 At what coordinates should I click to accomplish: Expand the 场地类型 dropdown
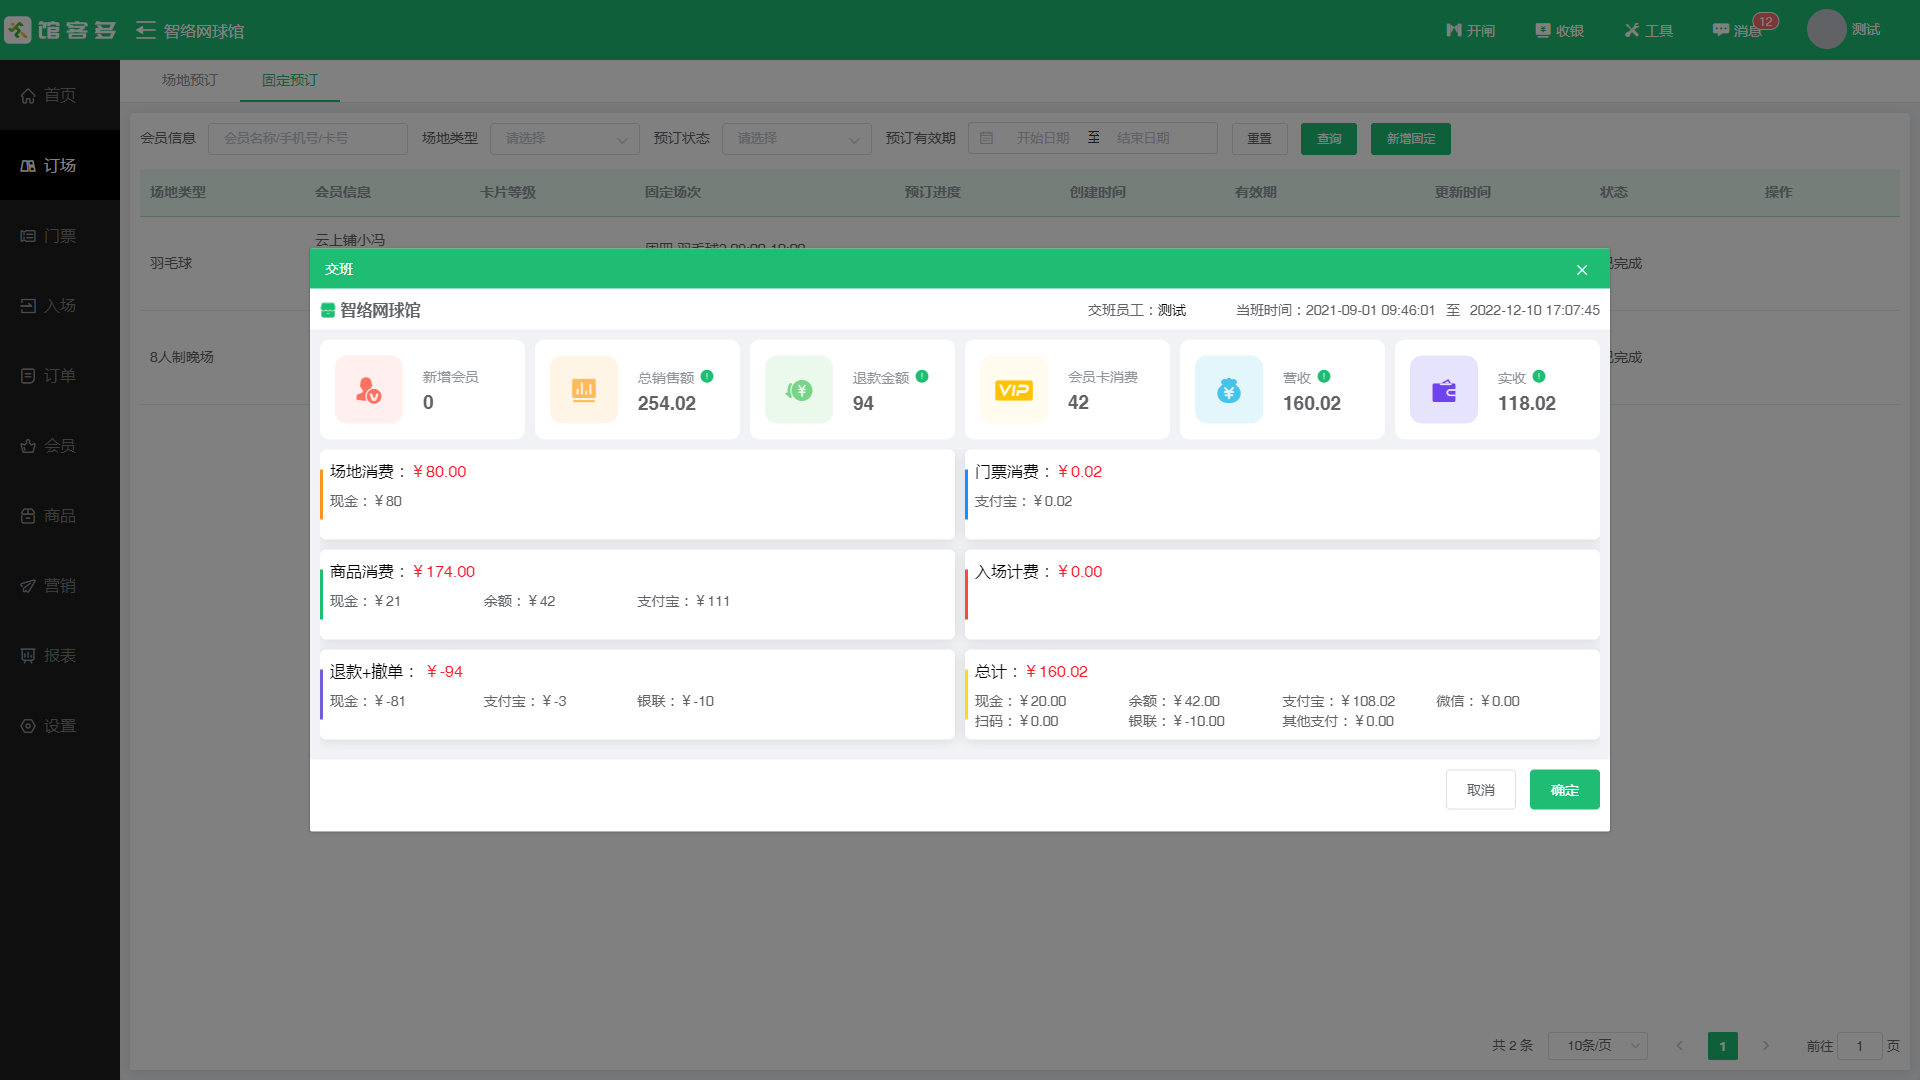(x=564, y=139)
